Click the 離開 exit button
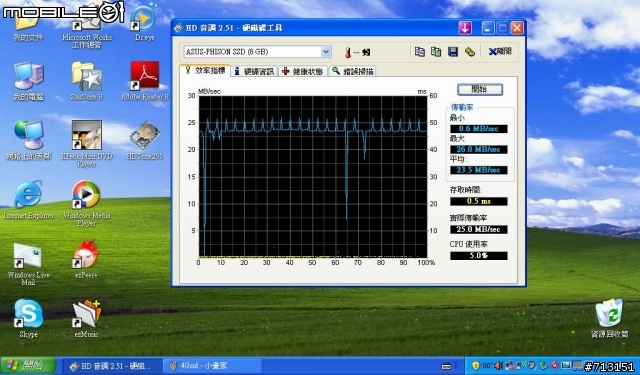The image size is (640, 375). coord(500,51)
